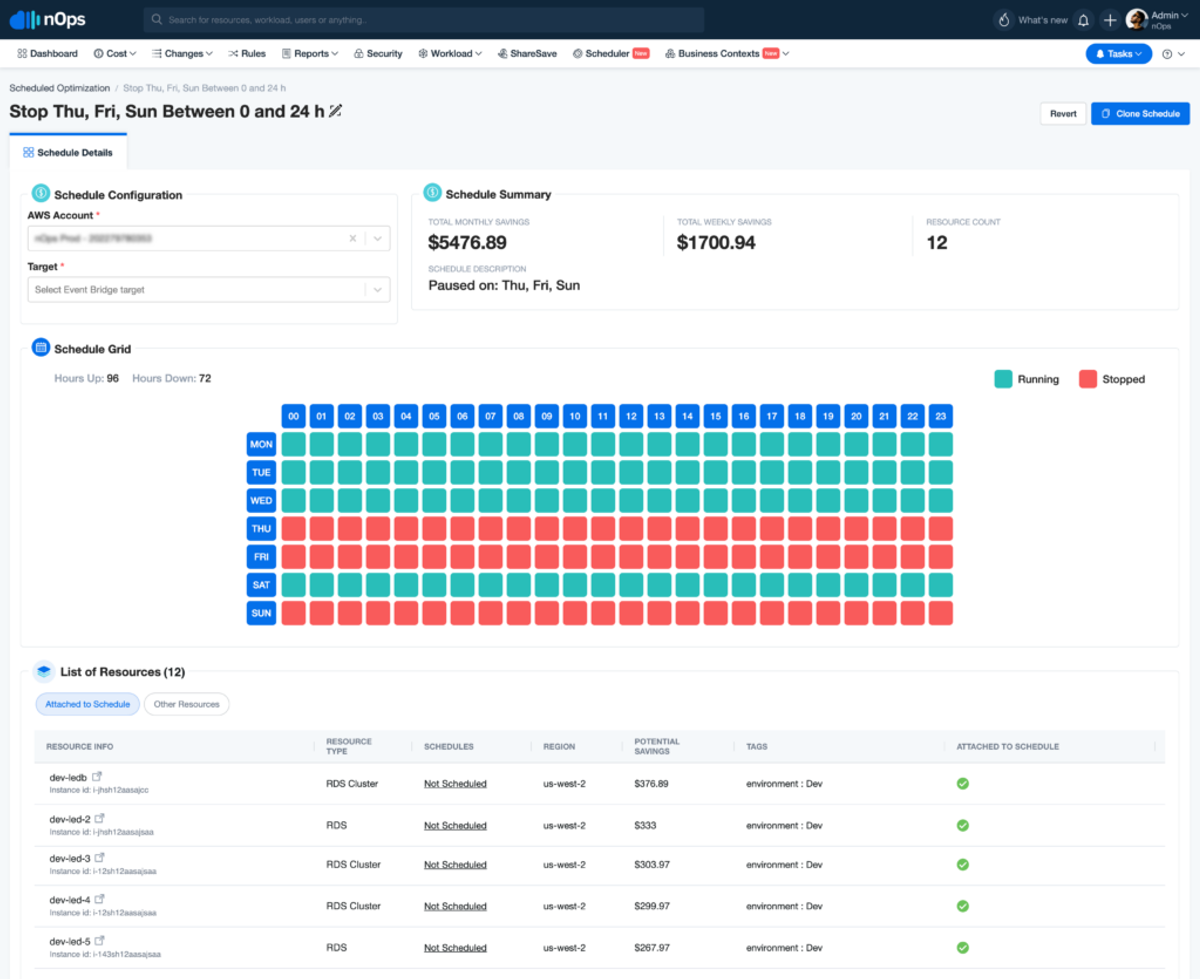Open notifications bell icon

(x=1083, y=20)
